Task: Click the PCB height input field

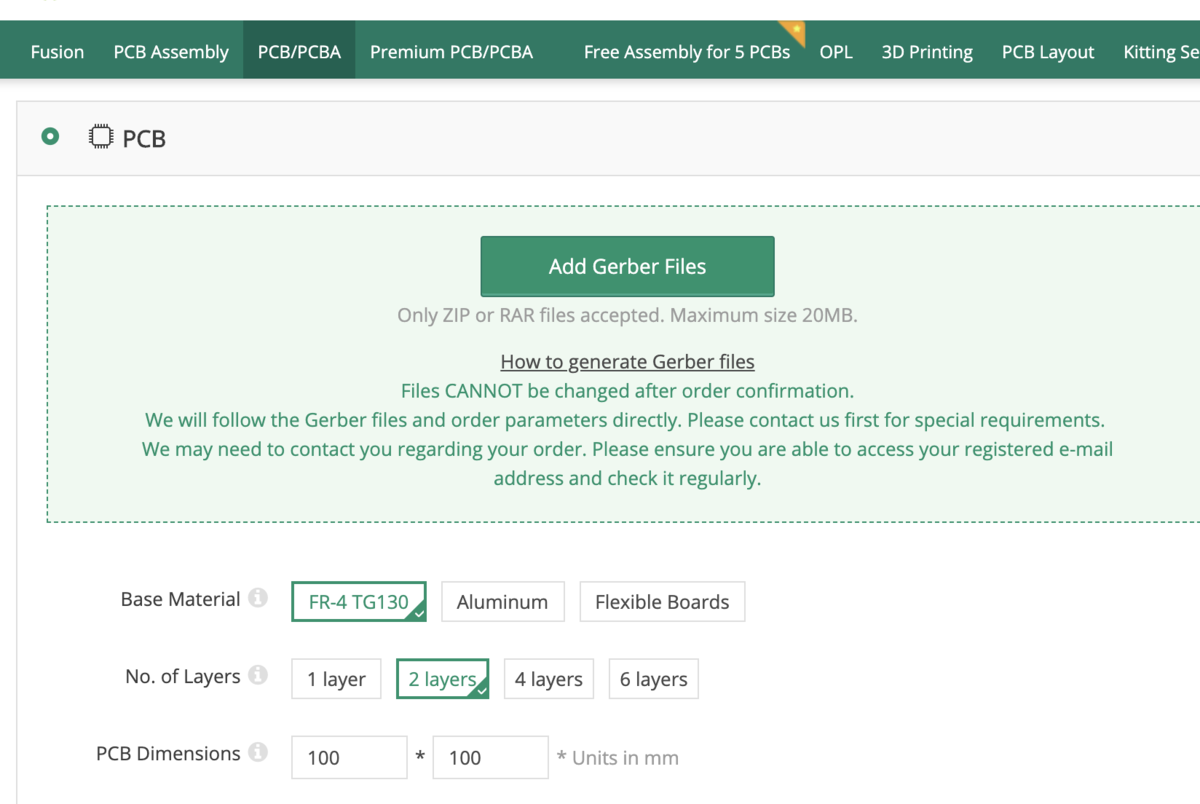Action: pos(490,757)
